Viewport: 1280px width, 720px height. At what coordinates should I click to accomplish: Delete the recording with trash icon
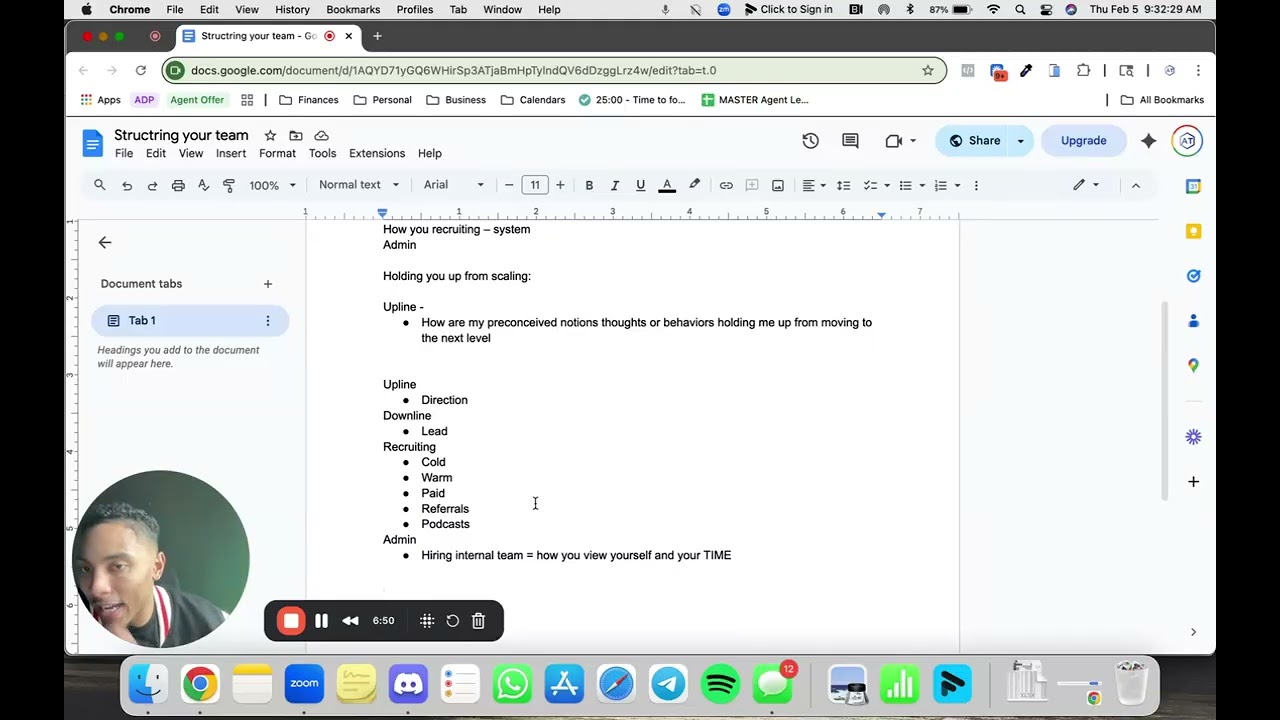point(478,621)
